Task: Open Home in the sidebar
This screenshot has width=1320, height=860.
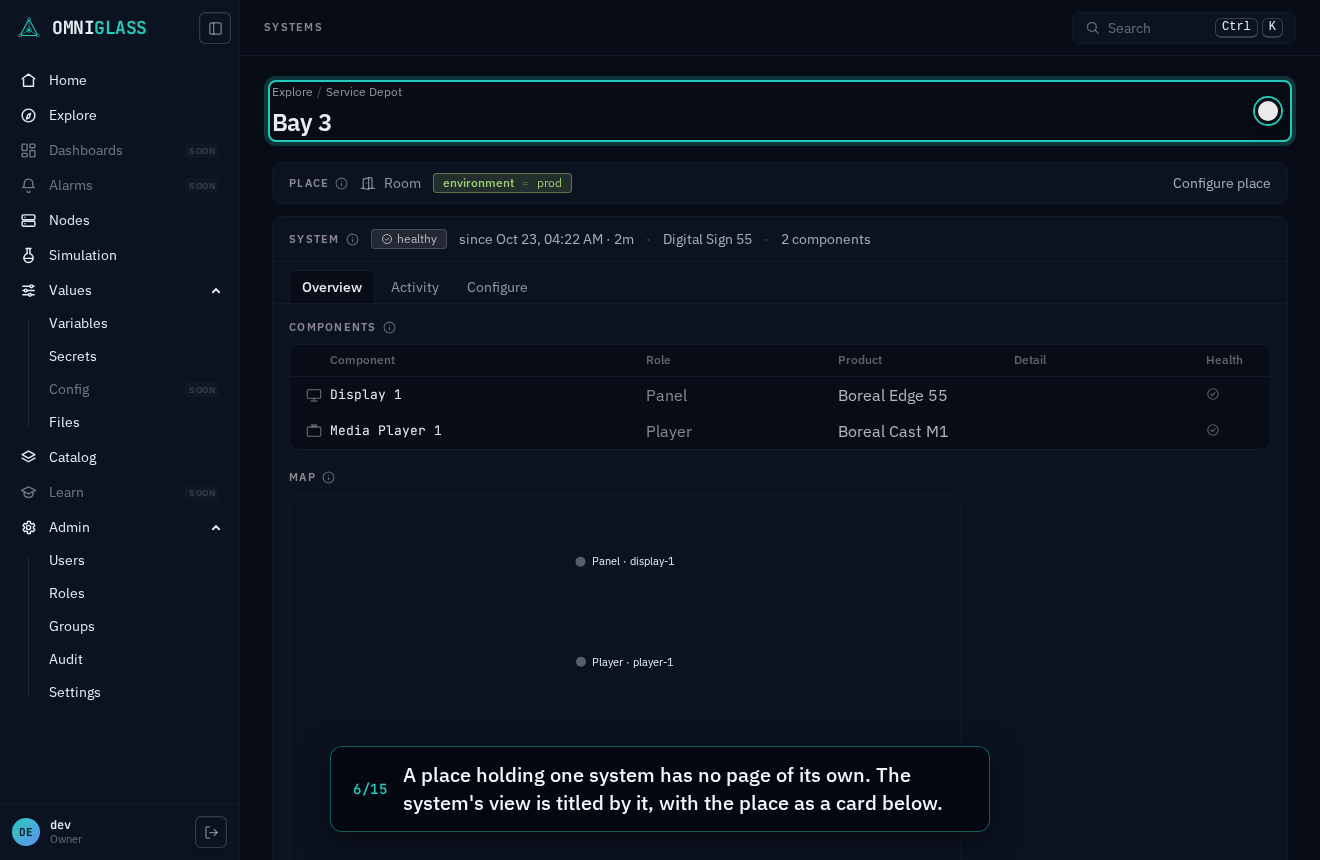Action: pos(120,80)
